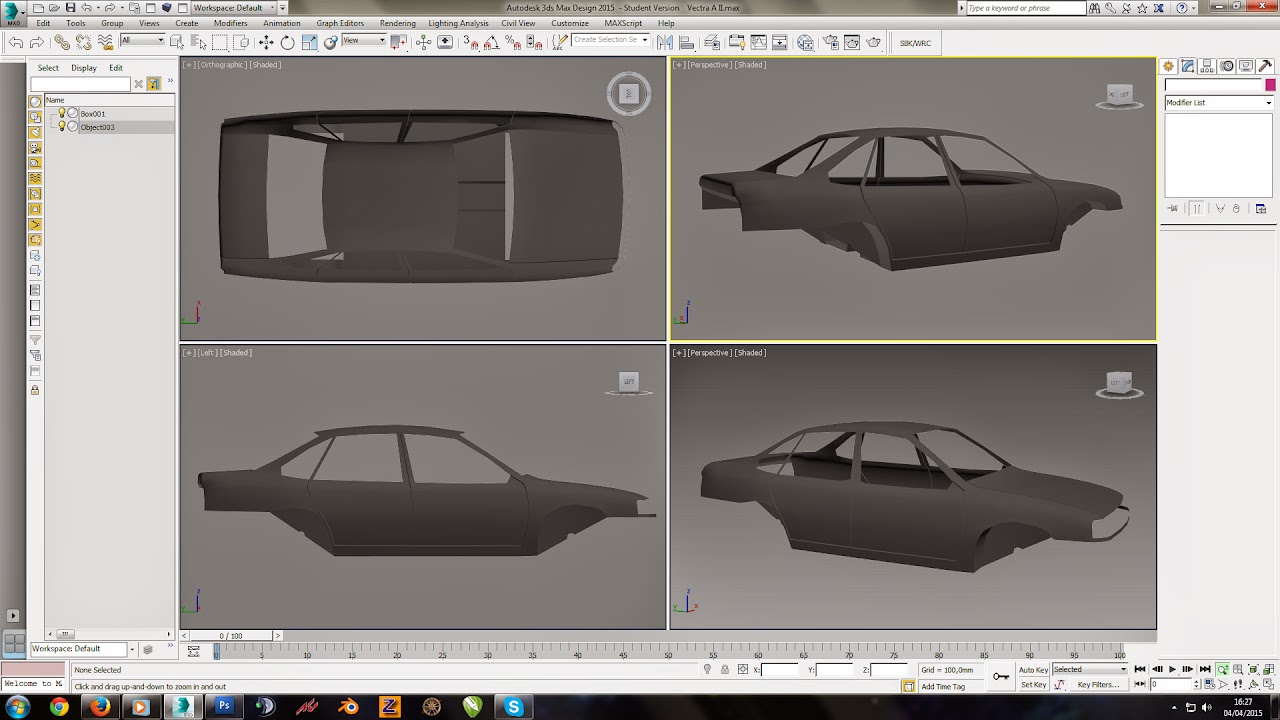Open the Graph Editors menu
This screenshot has width=1280, height=720.
[x=340, y=23]
